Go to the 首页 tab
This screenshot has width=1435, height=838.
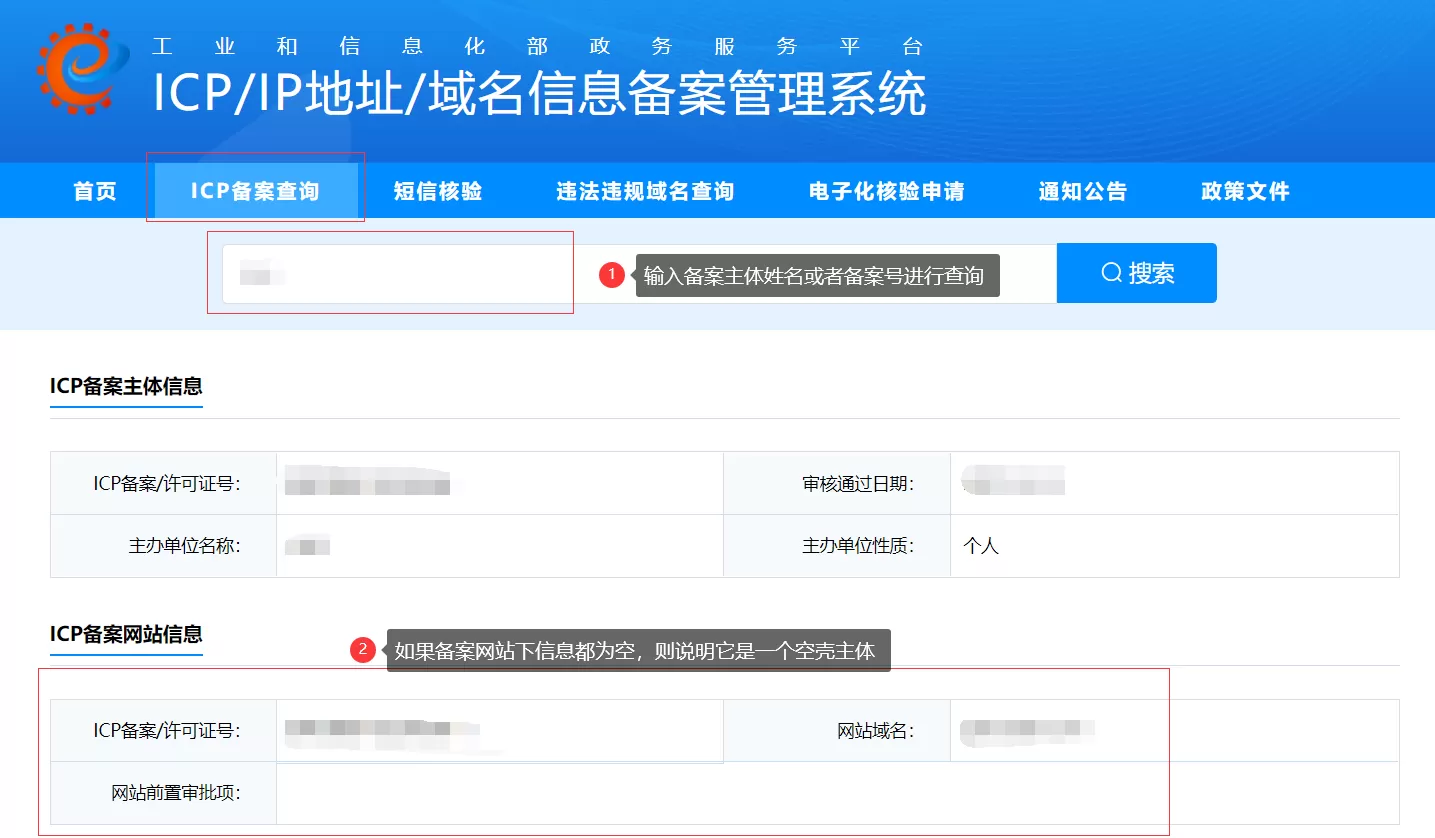tap(94, 190)
